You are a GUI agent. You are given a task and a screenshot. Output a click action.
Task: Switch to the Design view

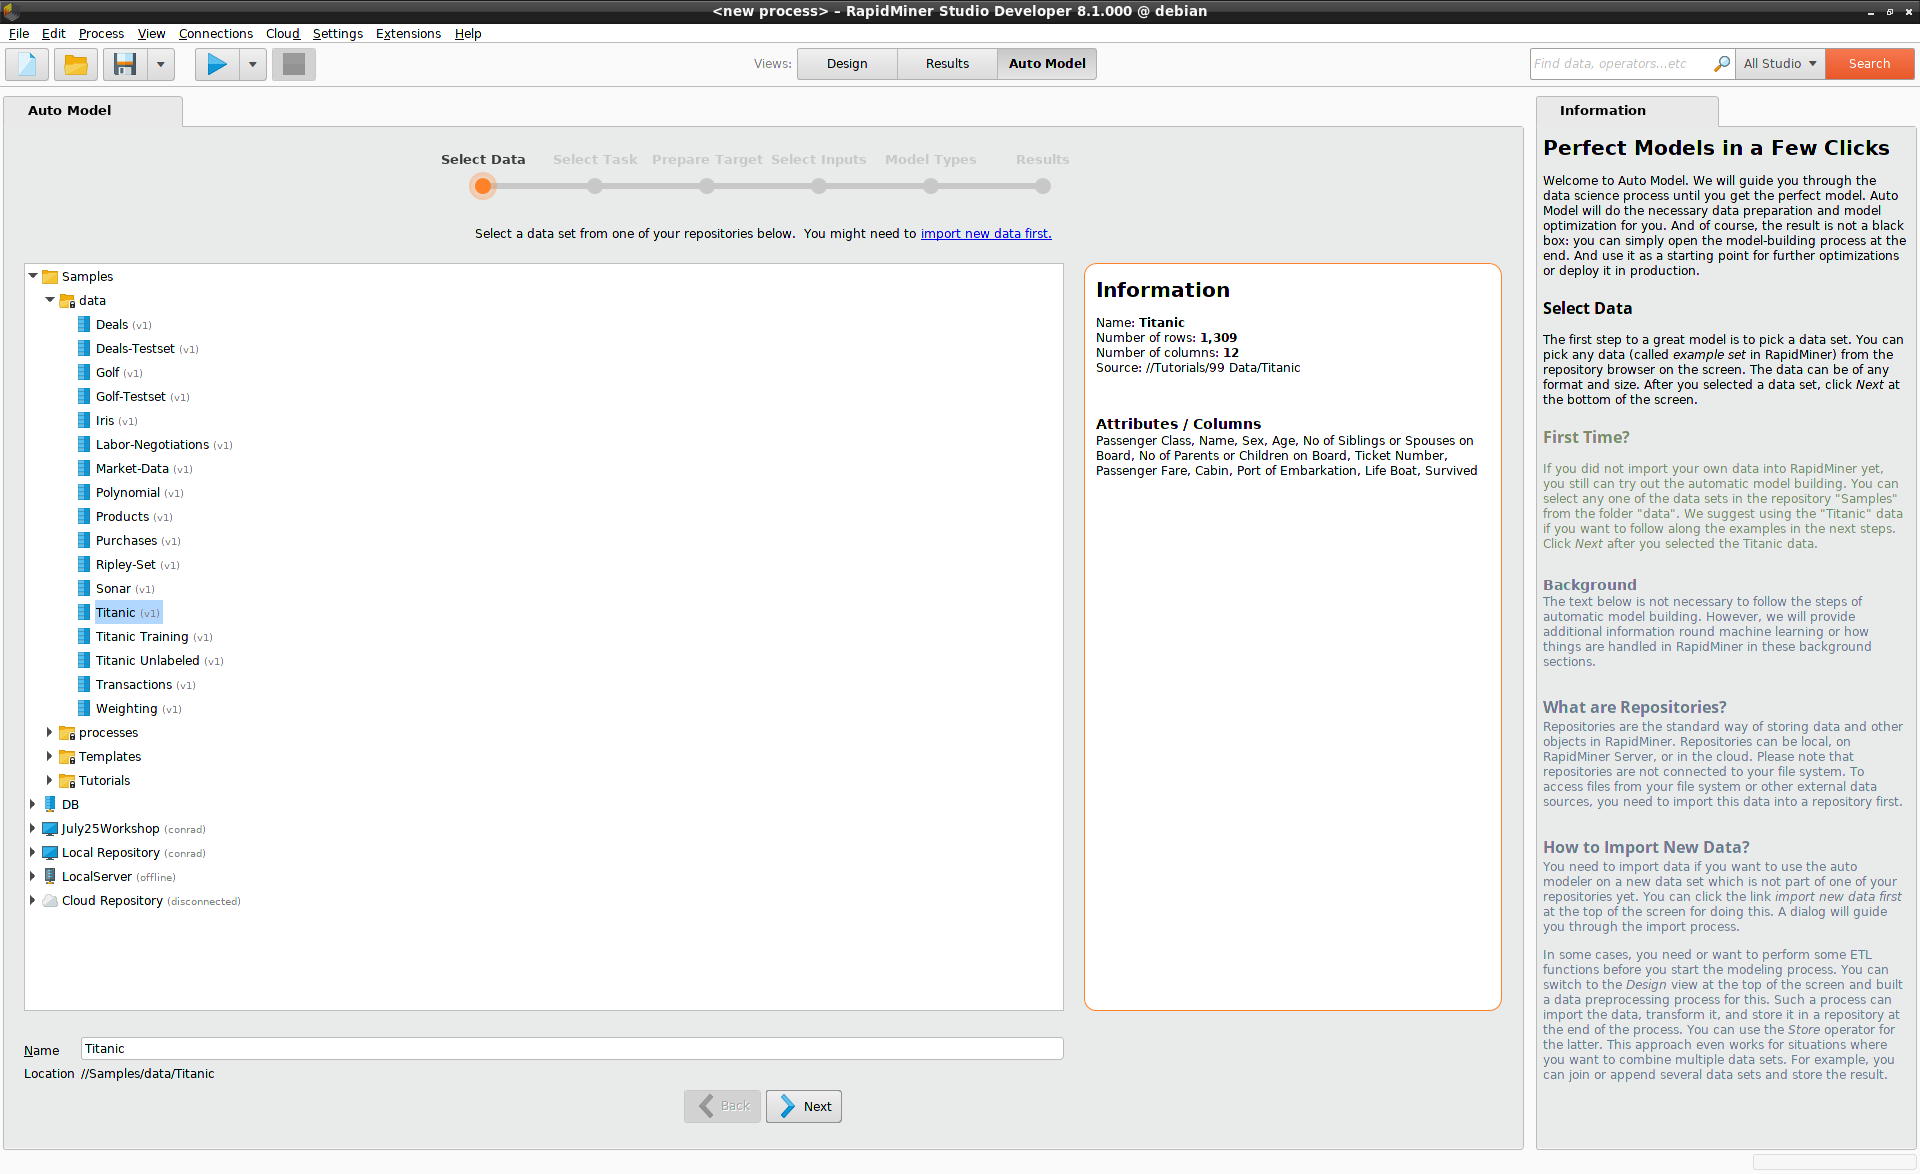tap(846, 63)
